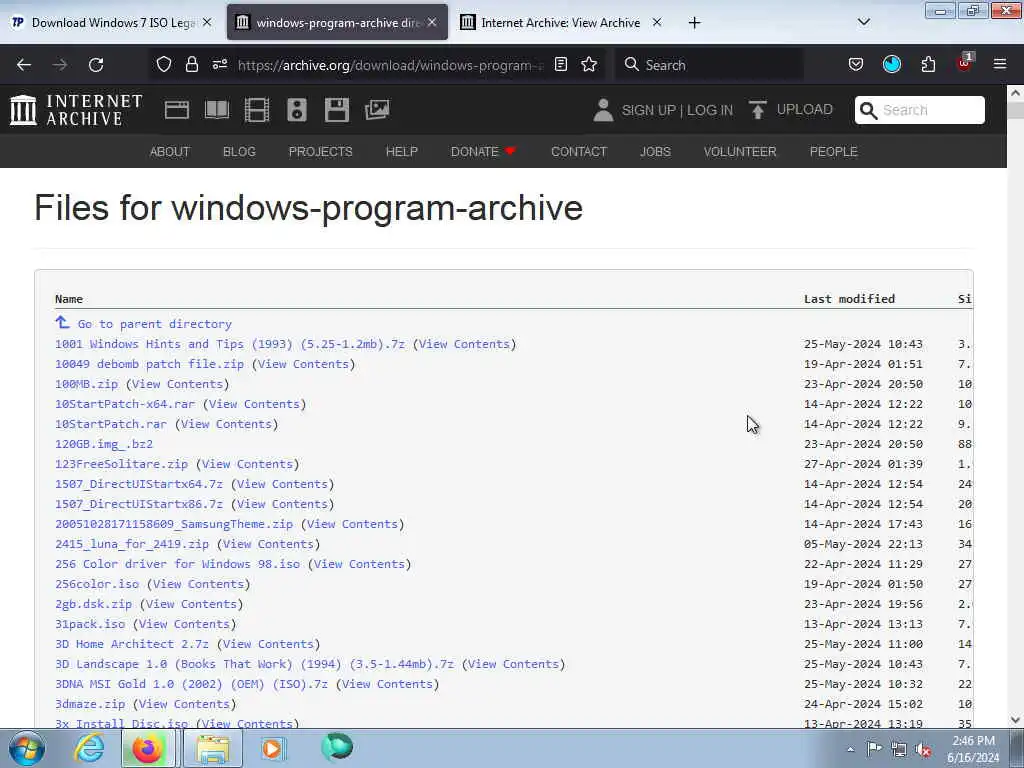Open the PROJECTS menu item
The width and height of the screenshot is (1024, 768).
click(x=321, y=152)
